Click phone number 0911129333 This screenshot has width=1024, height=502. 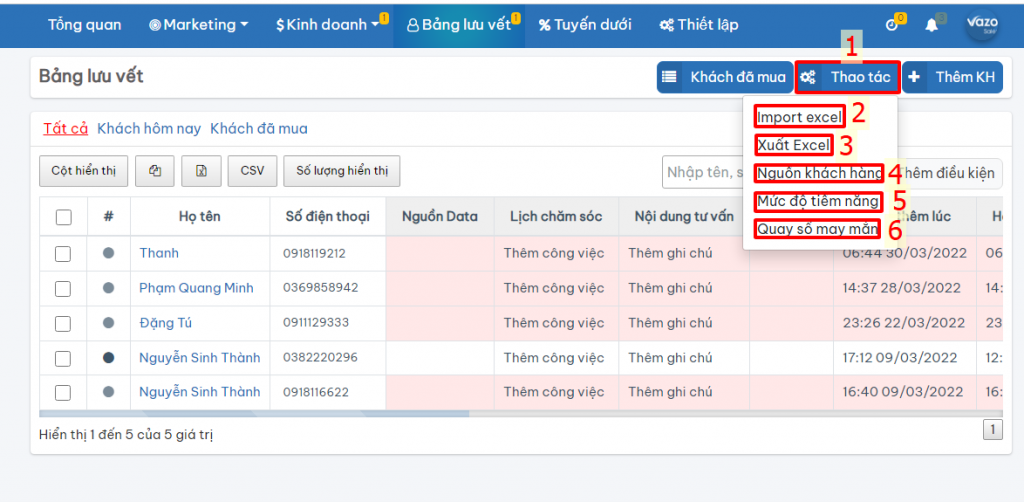pos(315,322)
